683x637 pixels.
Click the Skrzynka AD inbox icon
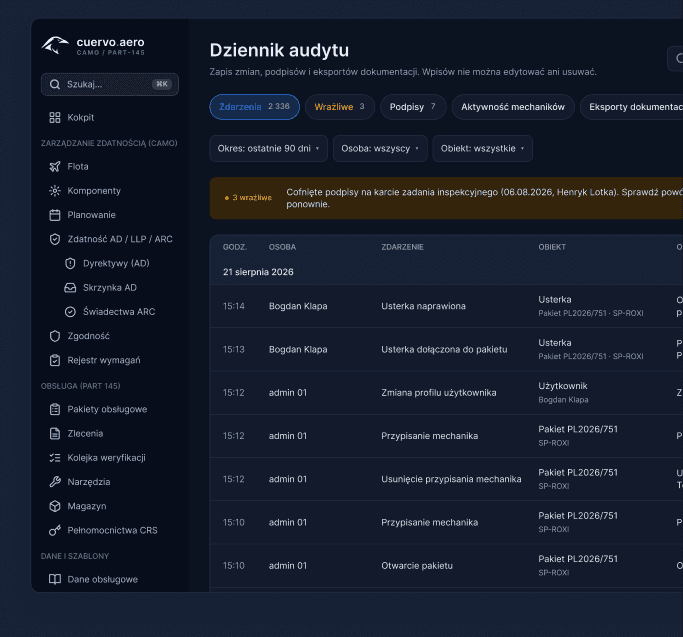[x=70, y=288]
